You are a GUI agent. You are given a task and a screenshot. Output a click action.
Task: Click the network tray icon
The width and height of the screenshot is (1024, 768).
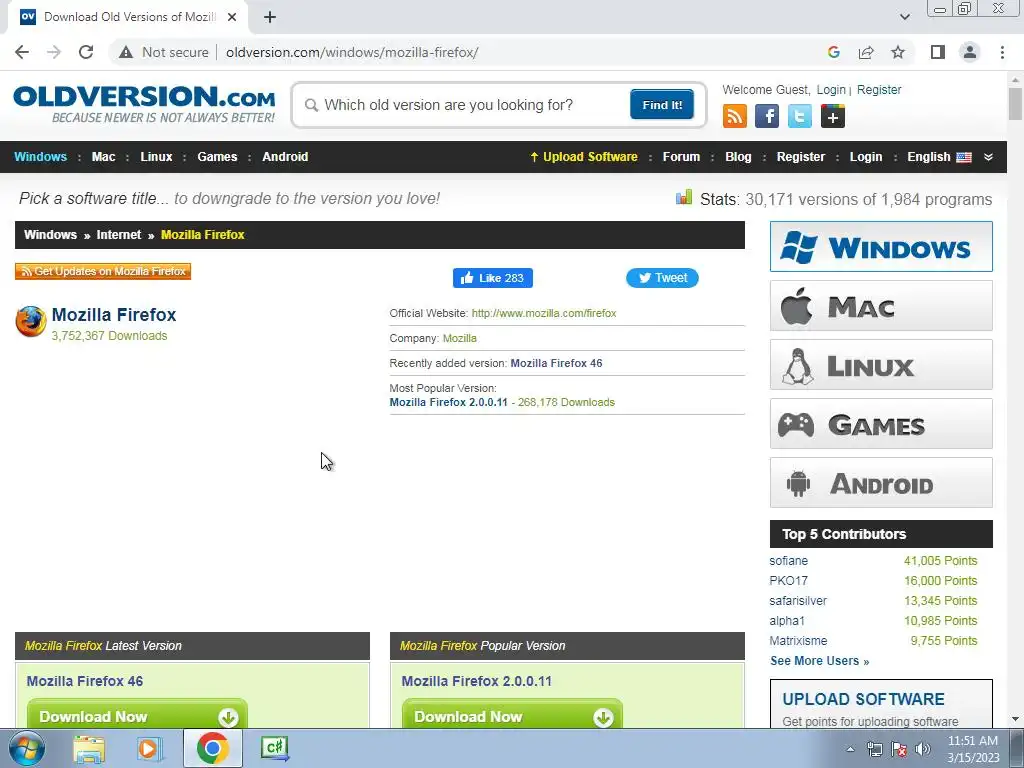874,749
